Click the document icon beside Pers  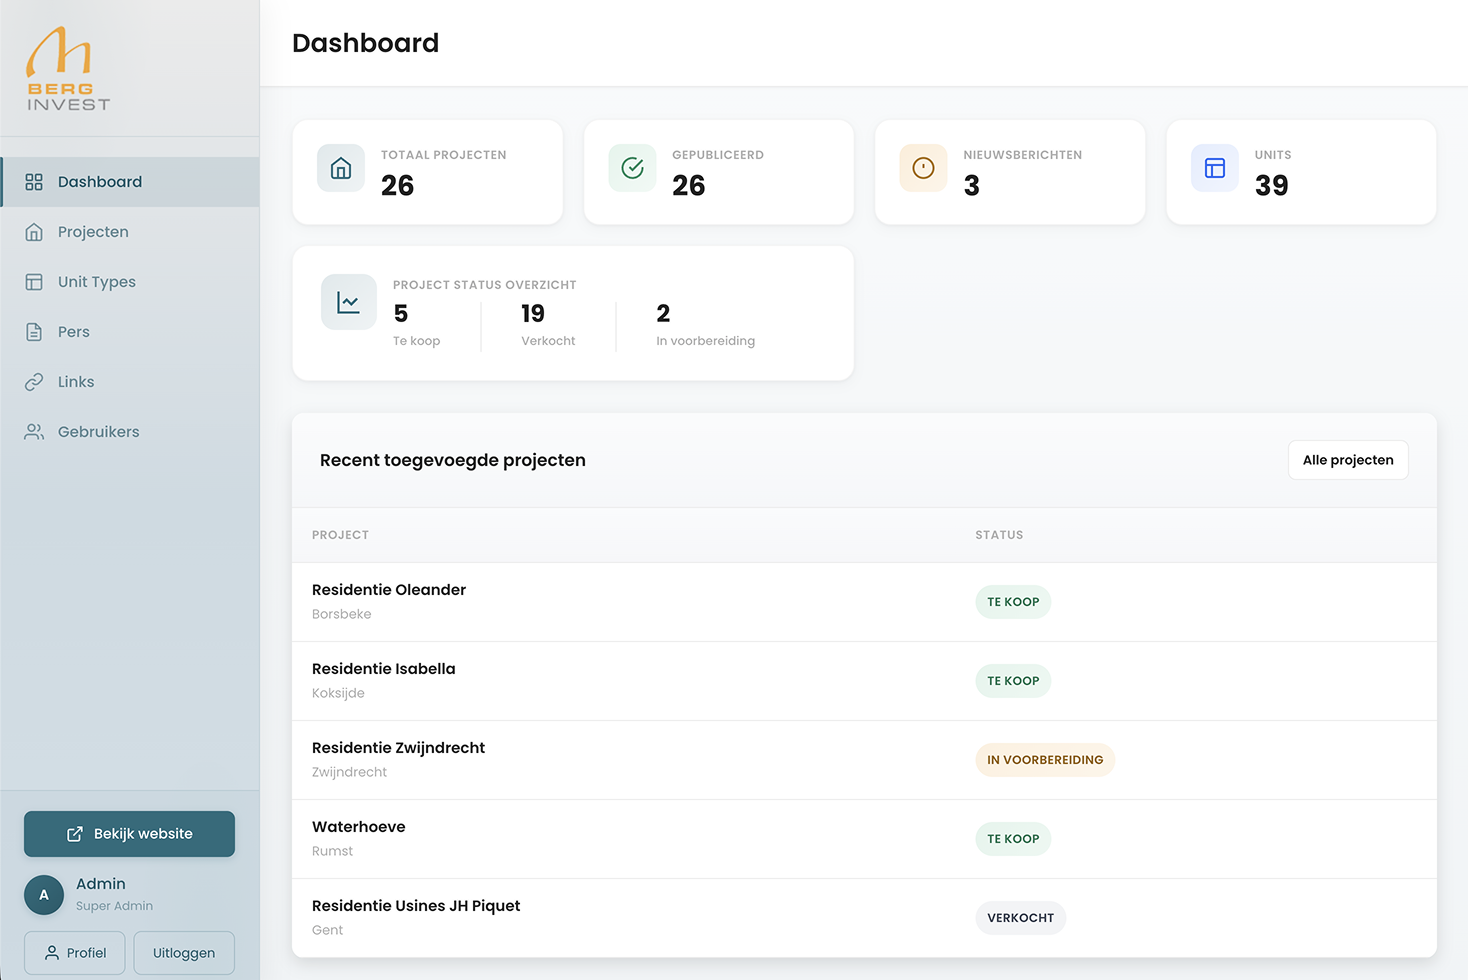coord(33,331)
